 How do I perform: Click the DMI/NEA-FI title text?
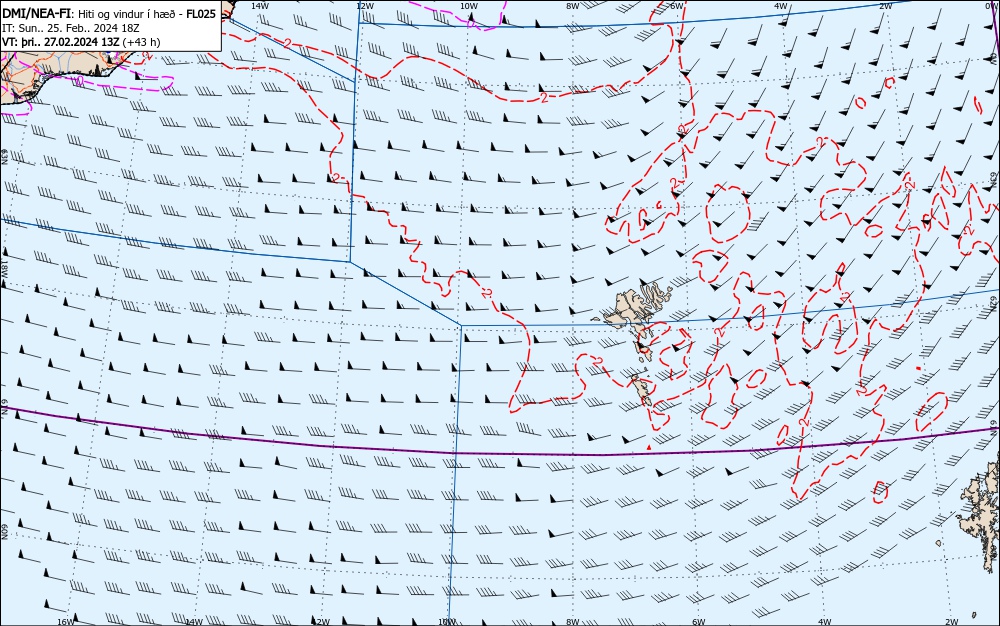tap(37, 14)
